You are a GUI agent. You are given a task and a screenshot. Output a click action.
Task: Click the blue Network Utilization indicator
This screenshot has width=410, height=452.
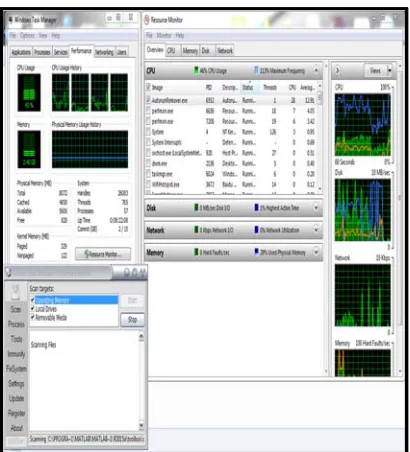256,230
